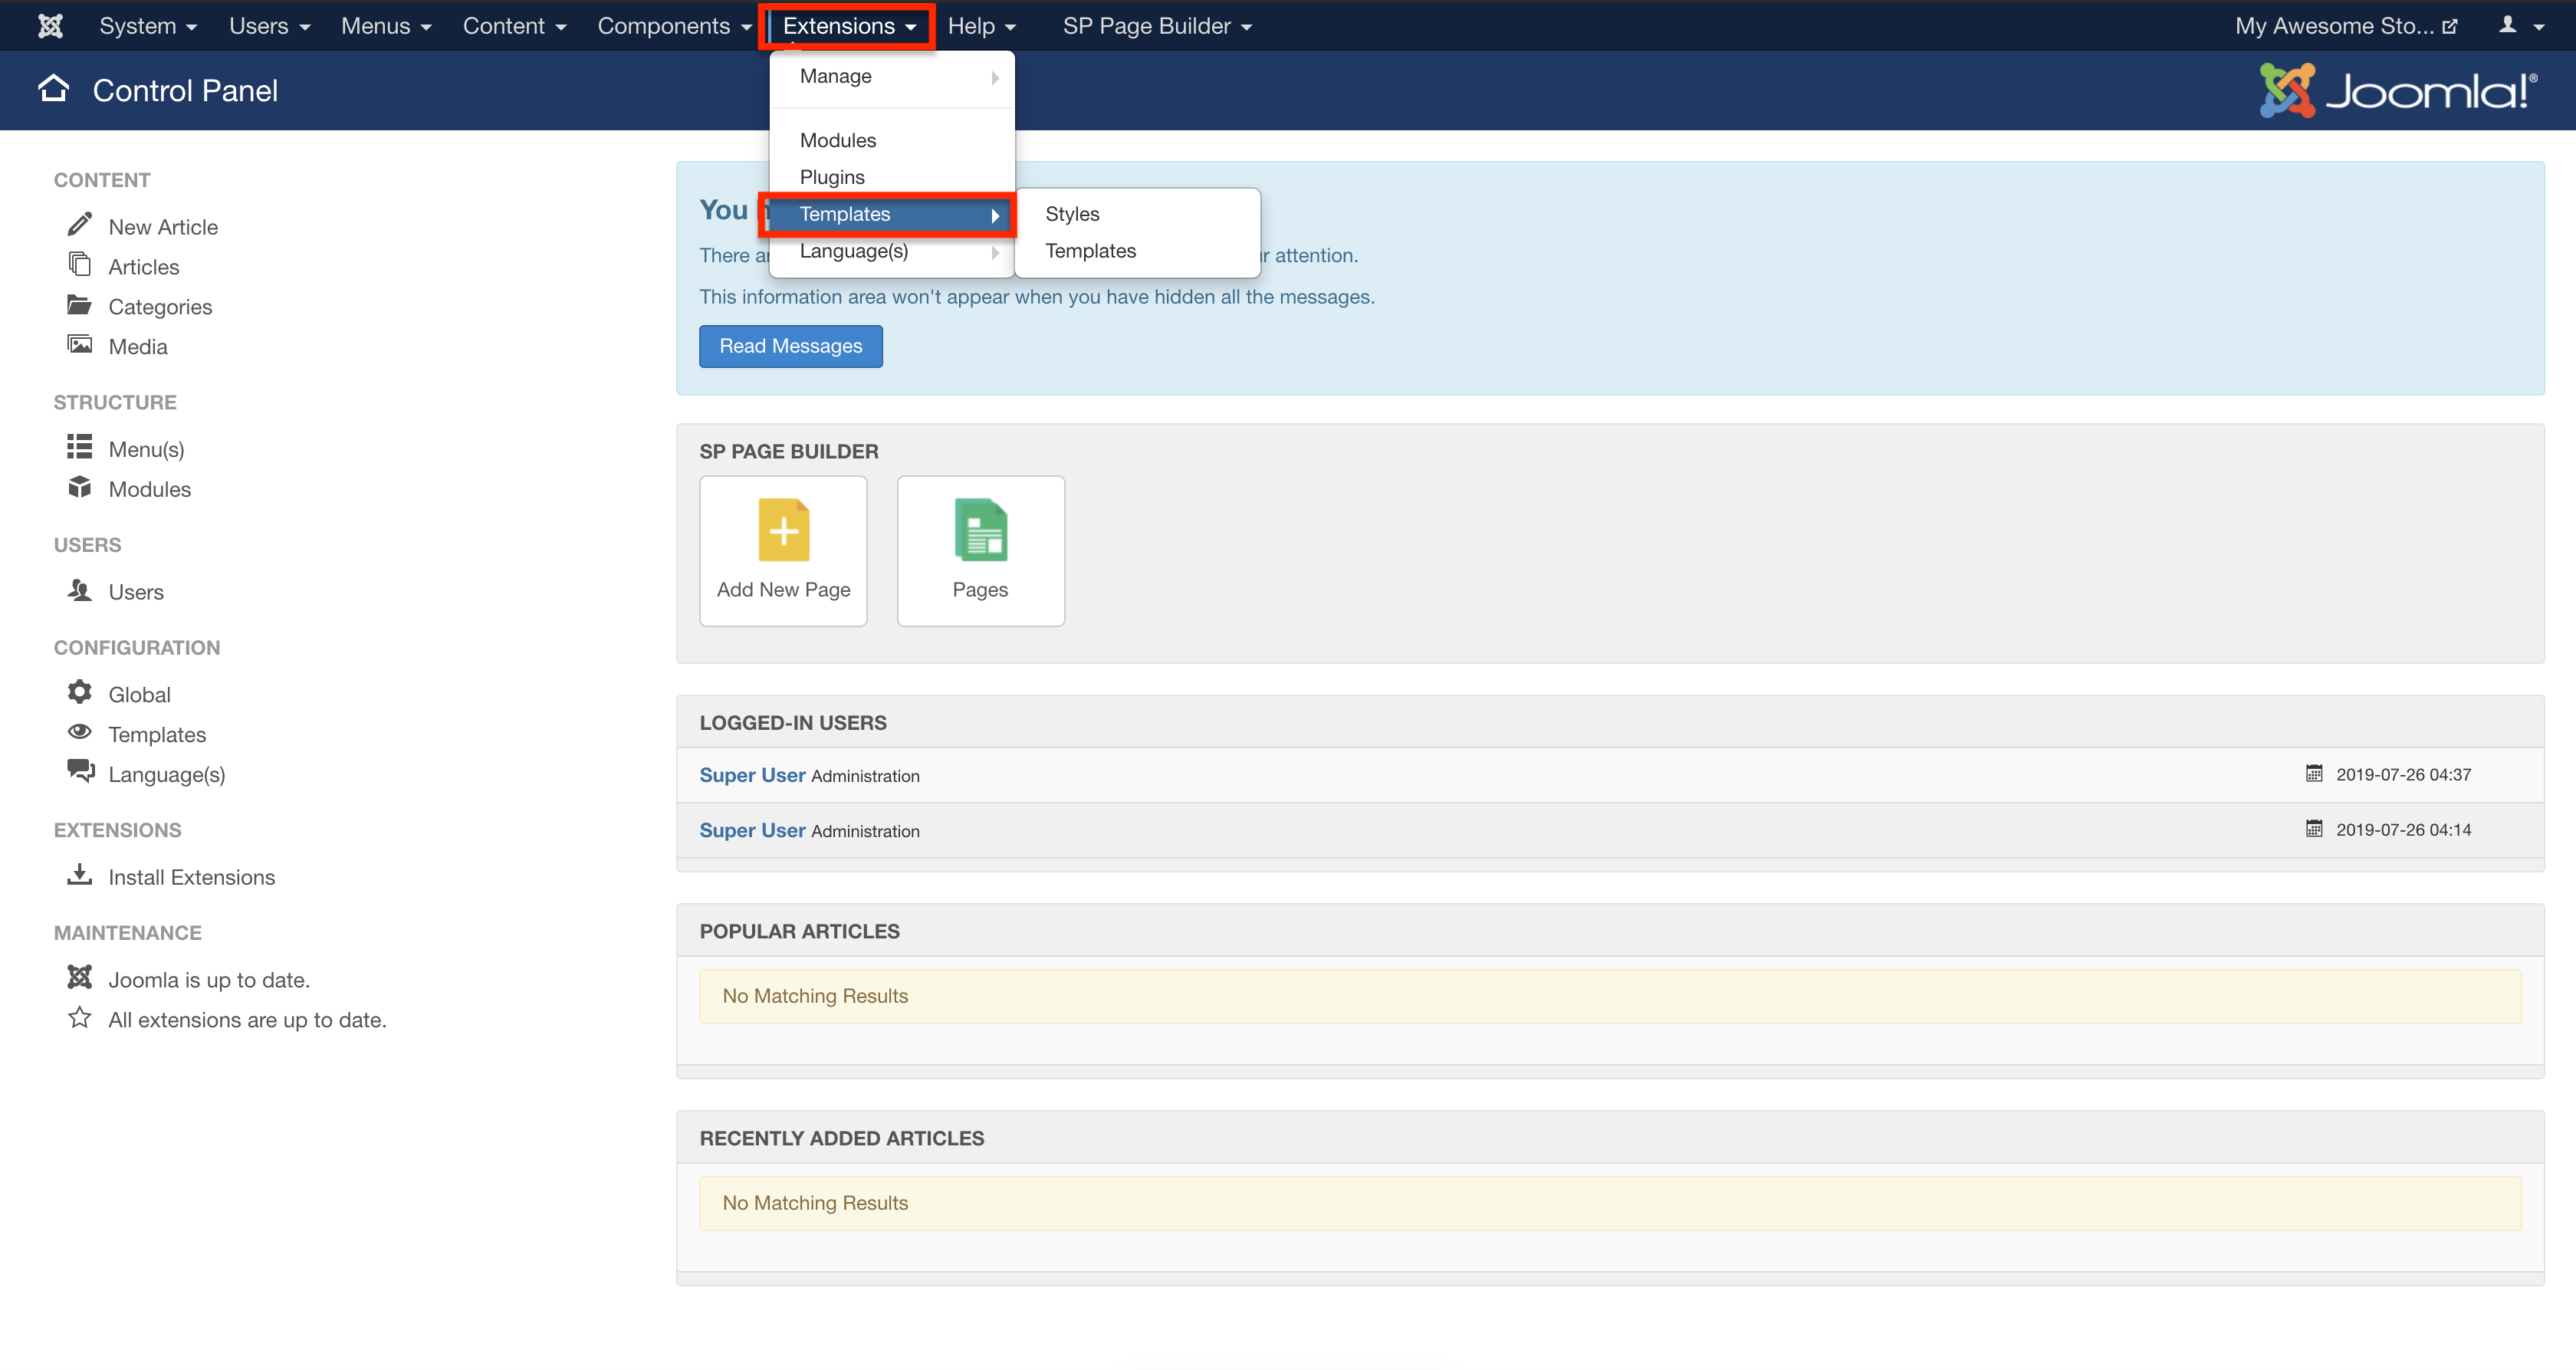Open New Article sidebar link
The height and width of the screenshot is (1370, 2576).
163,227
